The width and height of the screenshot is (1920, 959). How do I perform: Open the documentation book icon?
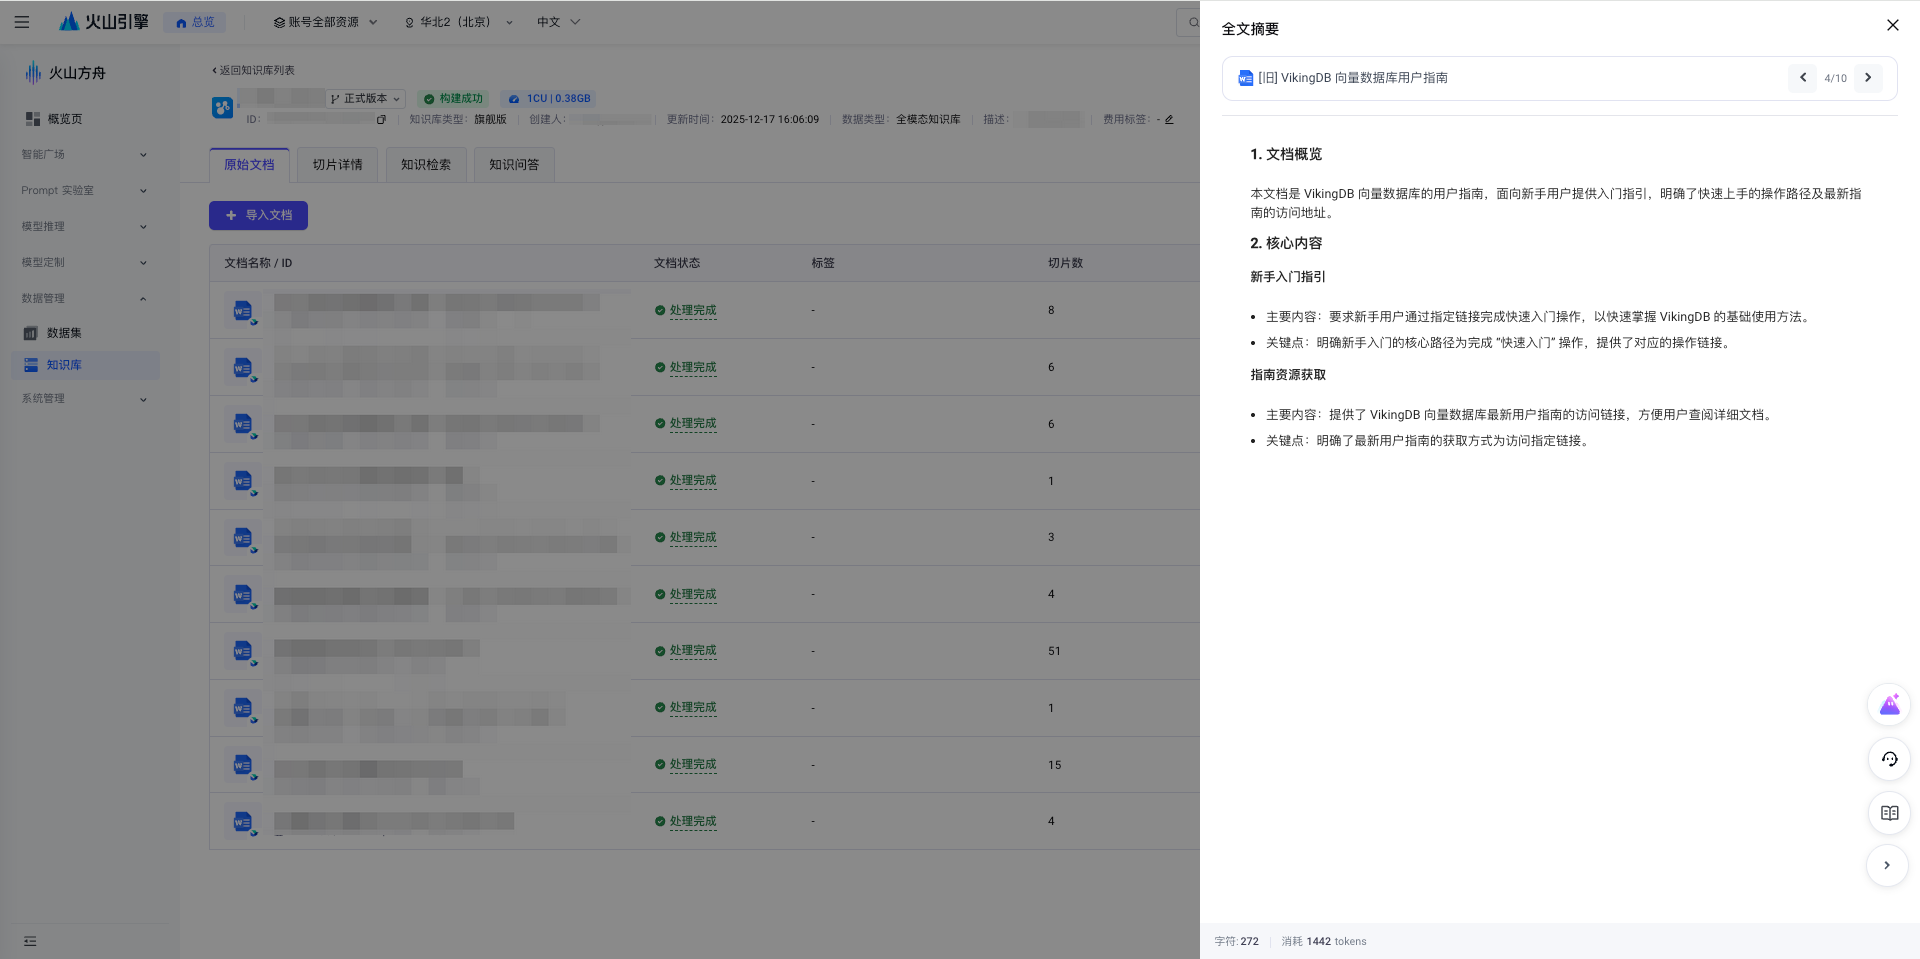pos(1889,813)
